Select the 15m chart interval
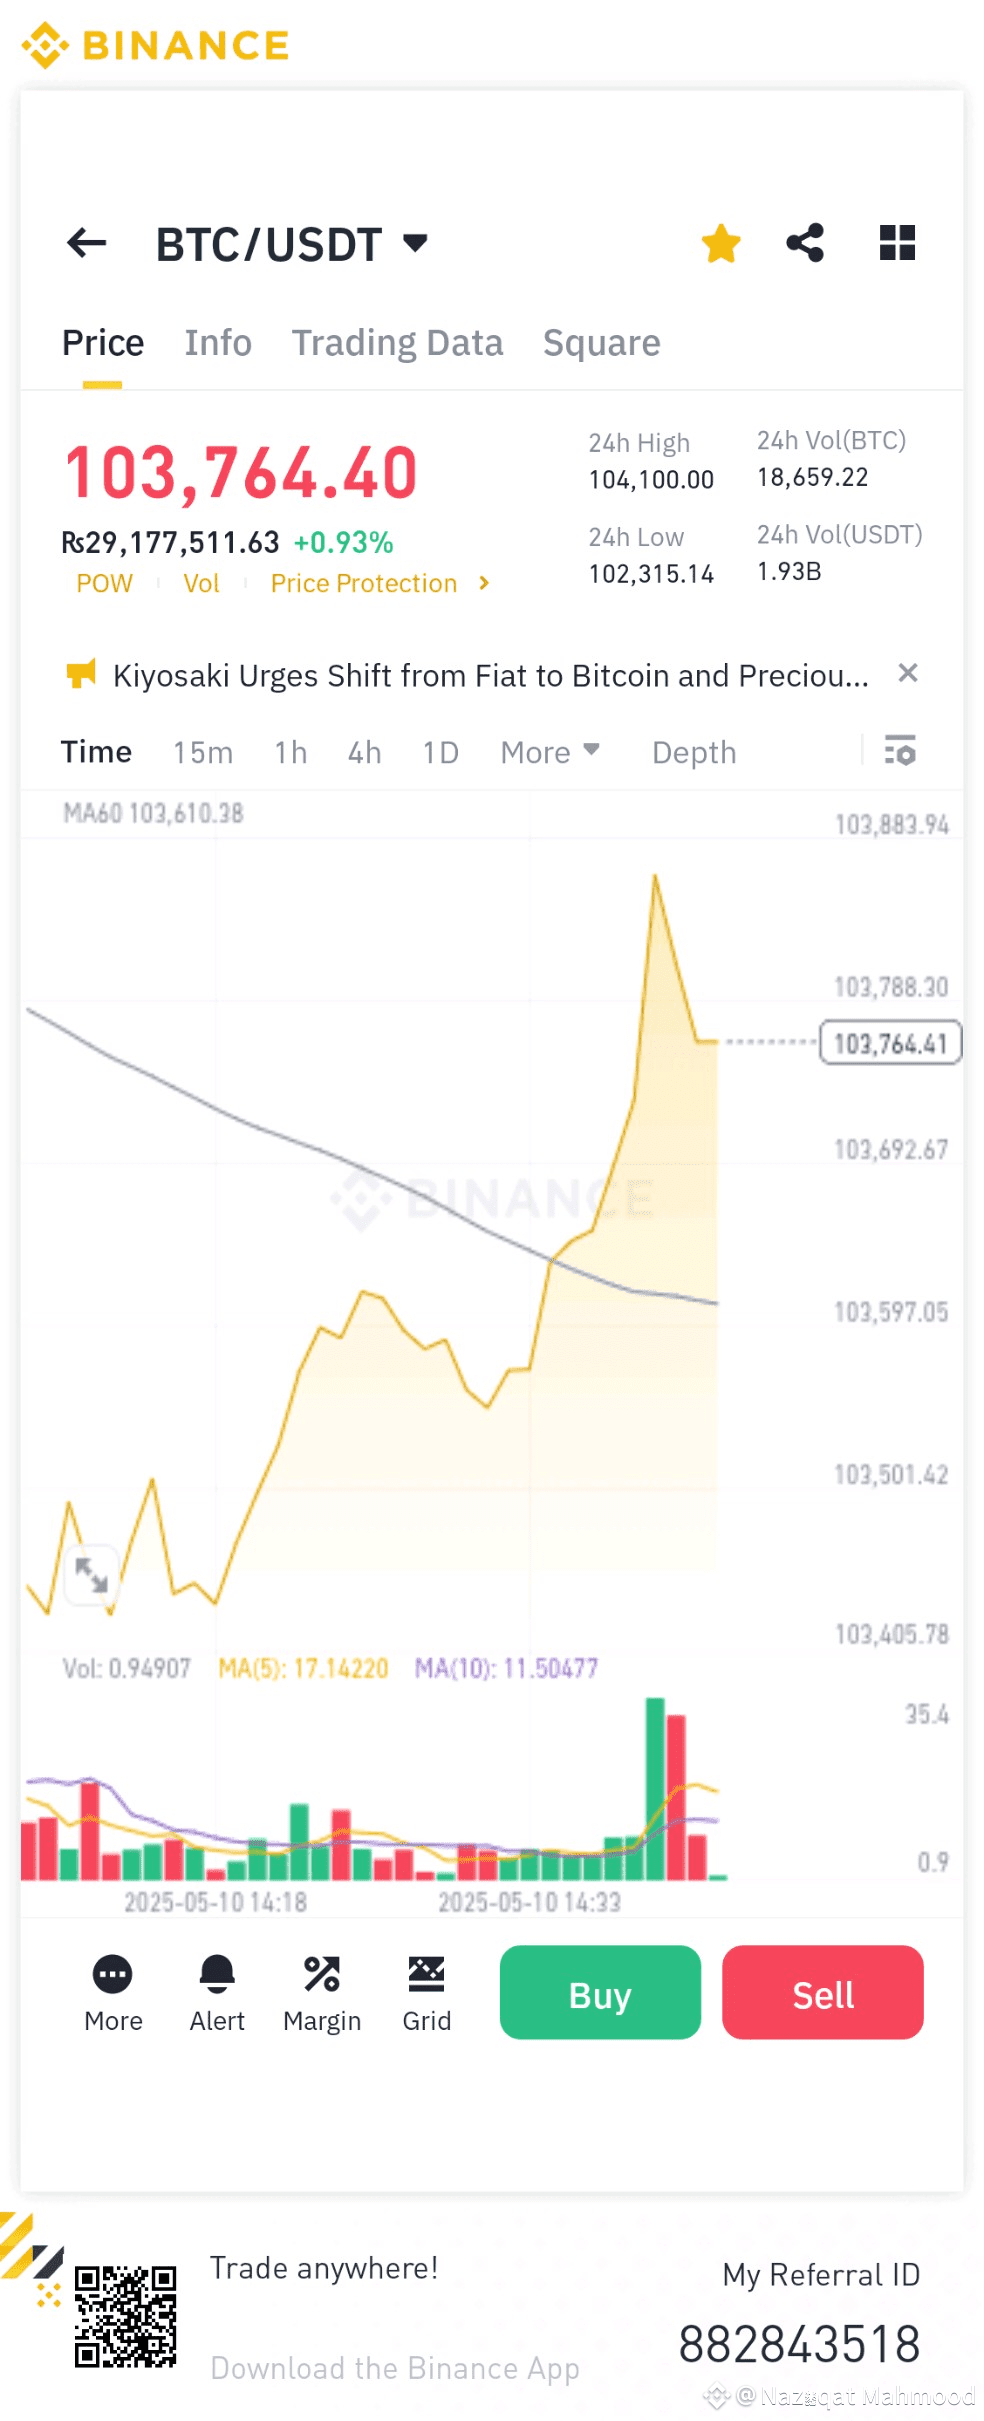984x2421 pixels. coord(203,752)
